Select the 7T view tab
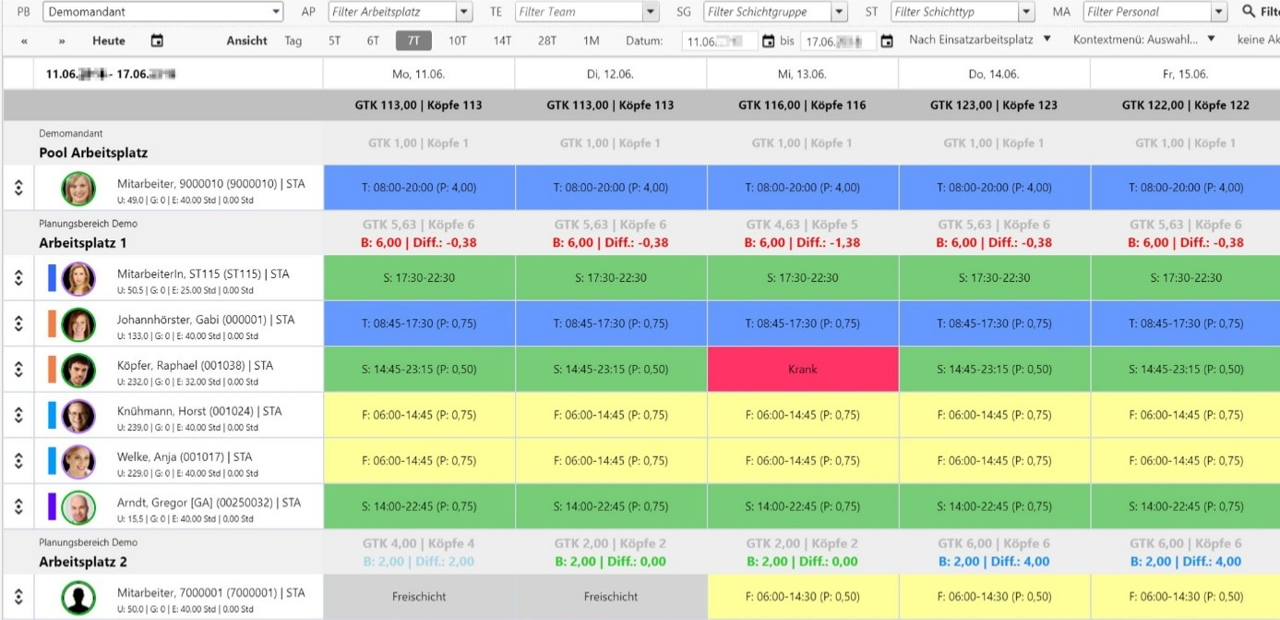Viewport: 1280px width, 620px height. (413, 41)
